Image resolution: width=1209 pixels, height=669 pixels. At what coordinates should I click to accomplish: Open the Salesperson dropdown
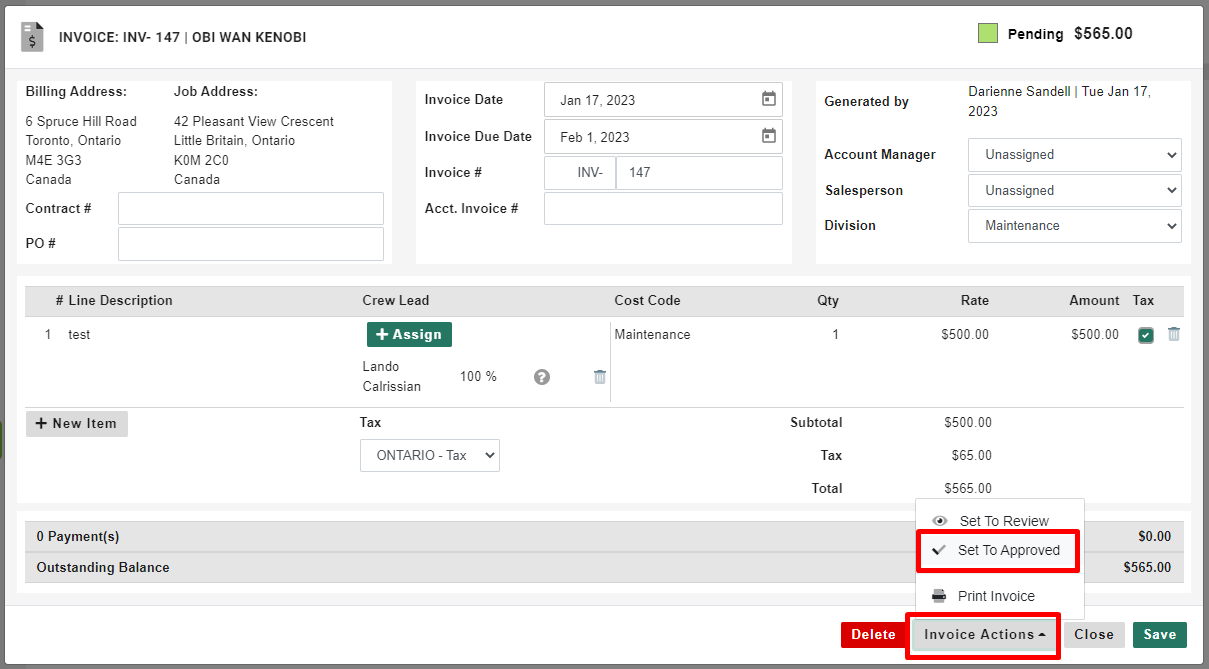point(1075,190)
